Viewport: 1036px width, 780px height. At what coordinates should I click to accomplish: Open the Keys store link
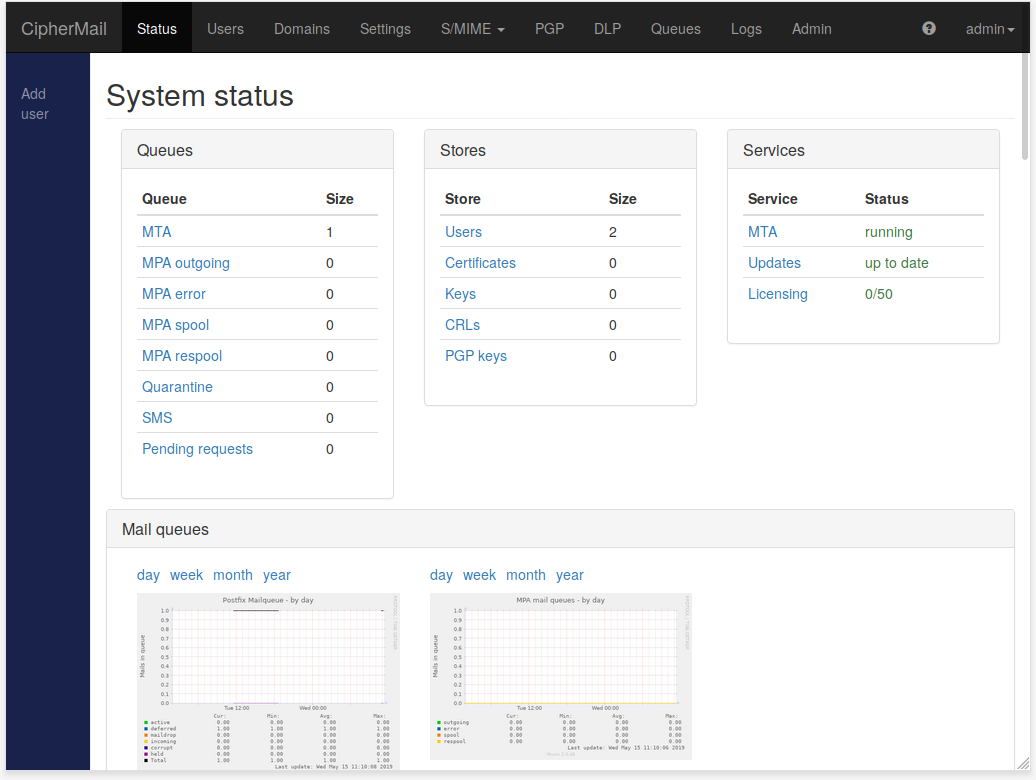tap(461, 294)
